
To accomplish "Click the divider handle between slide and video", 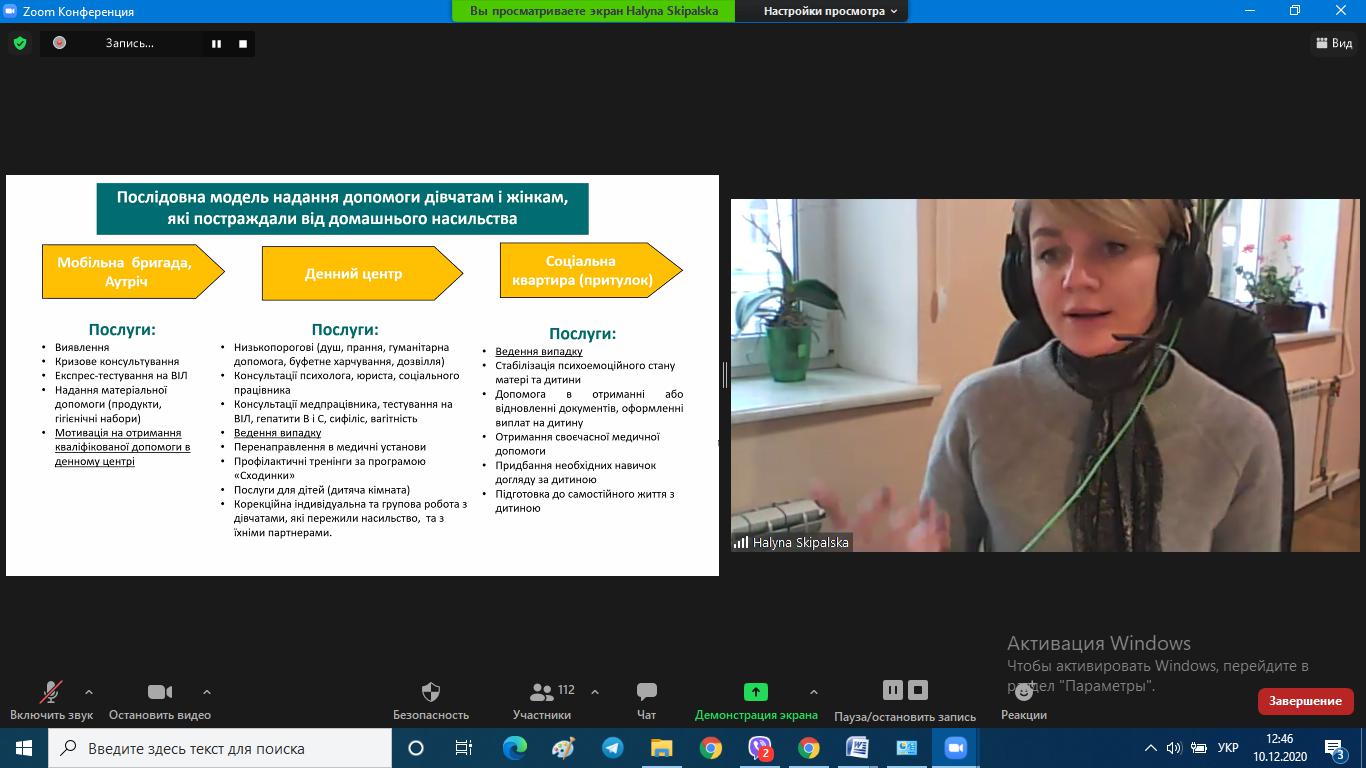I will pos(724,375).
